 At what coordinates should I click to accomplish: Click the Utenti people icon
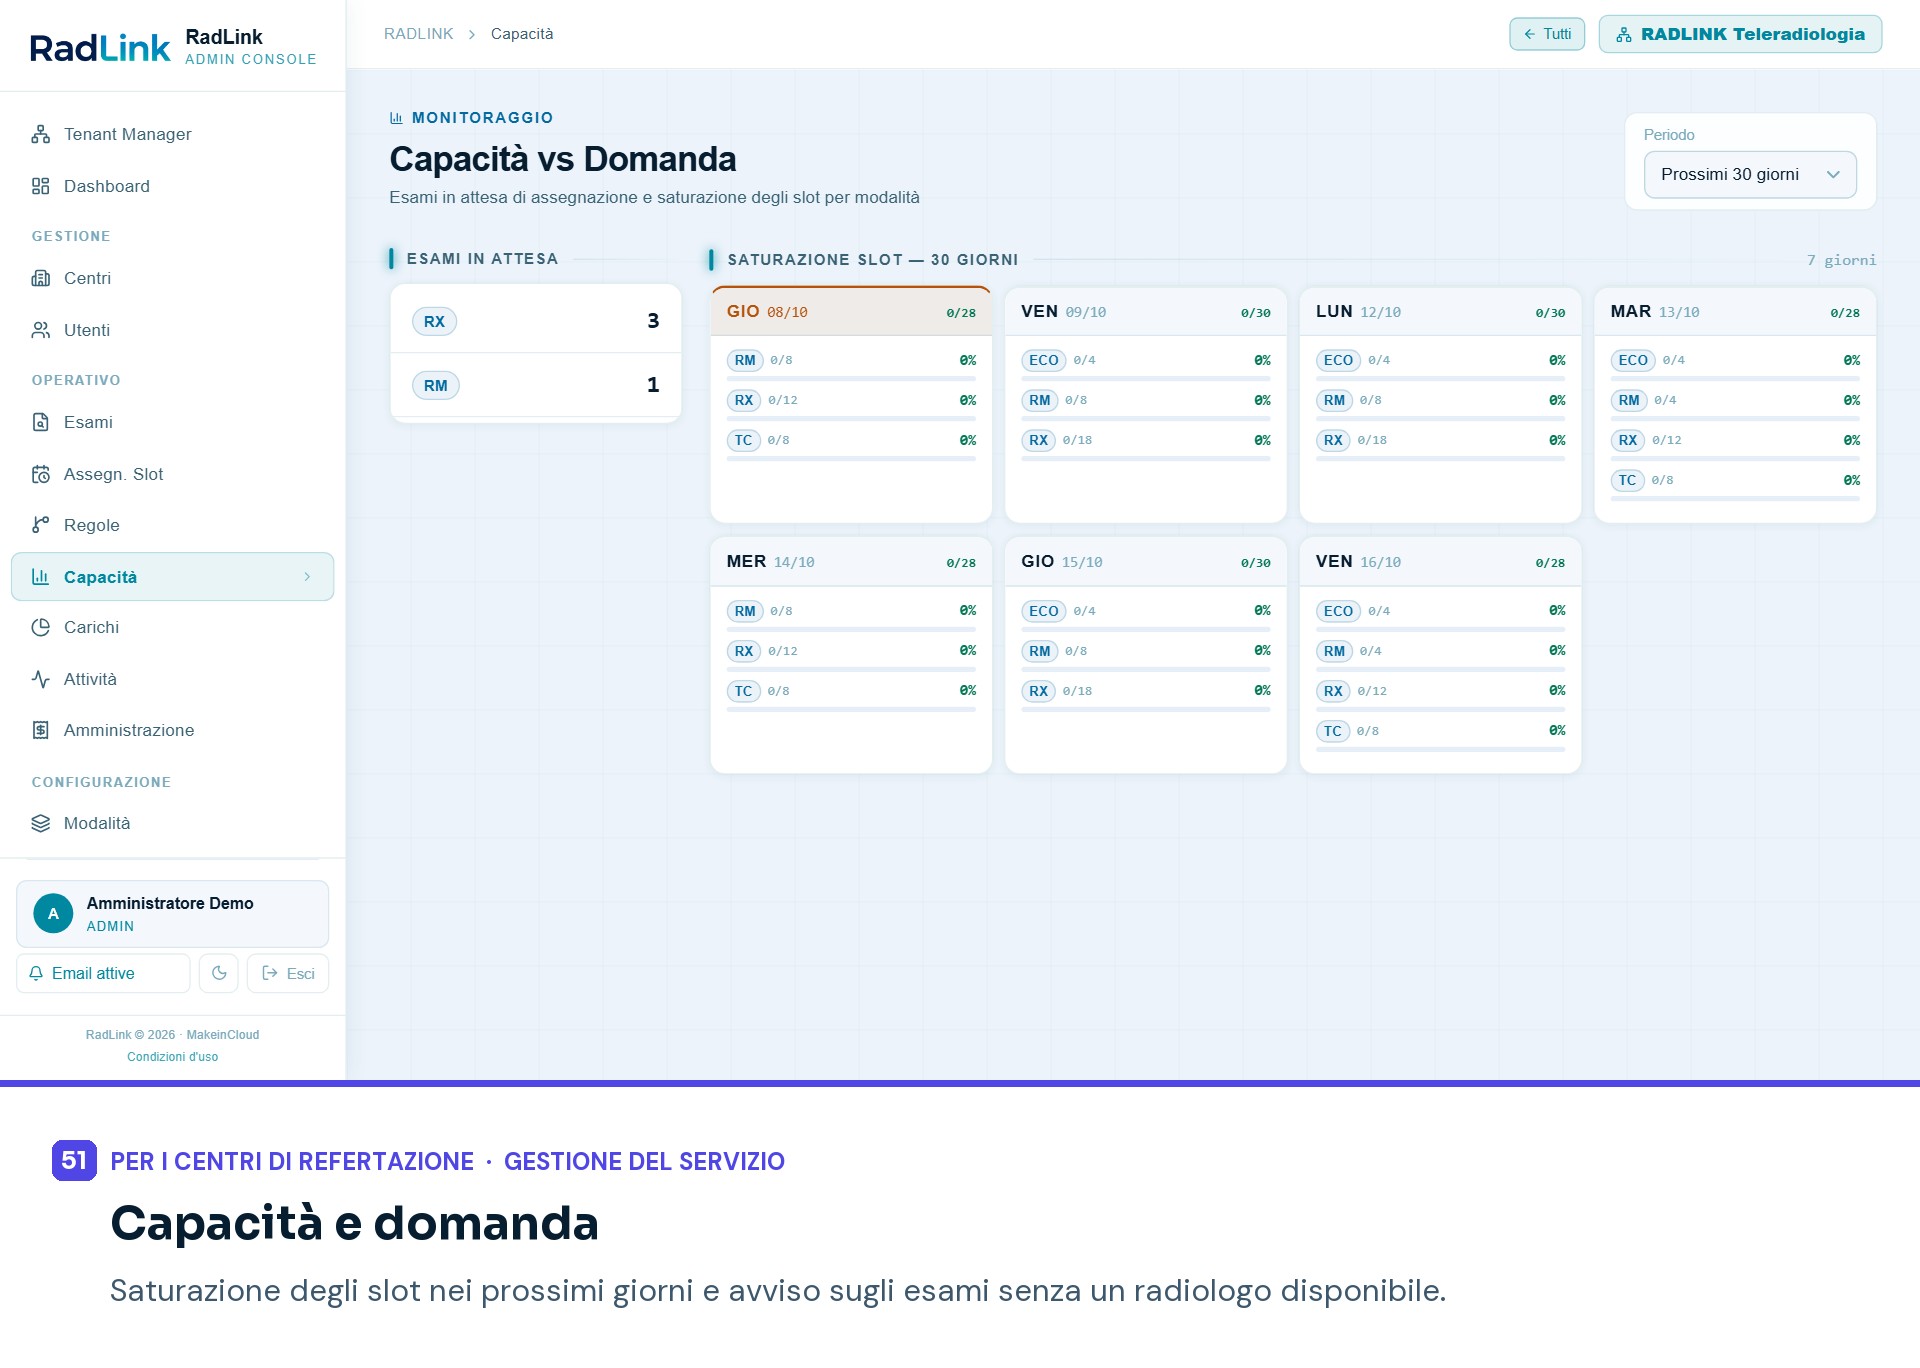coord(40,330)
